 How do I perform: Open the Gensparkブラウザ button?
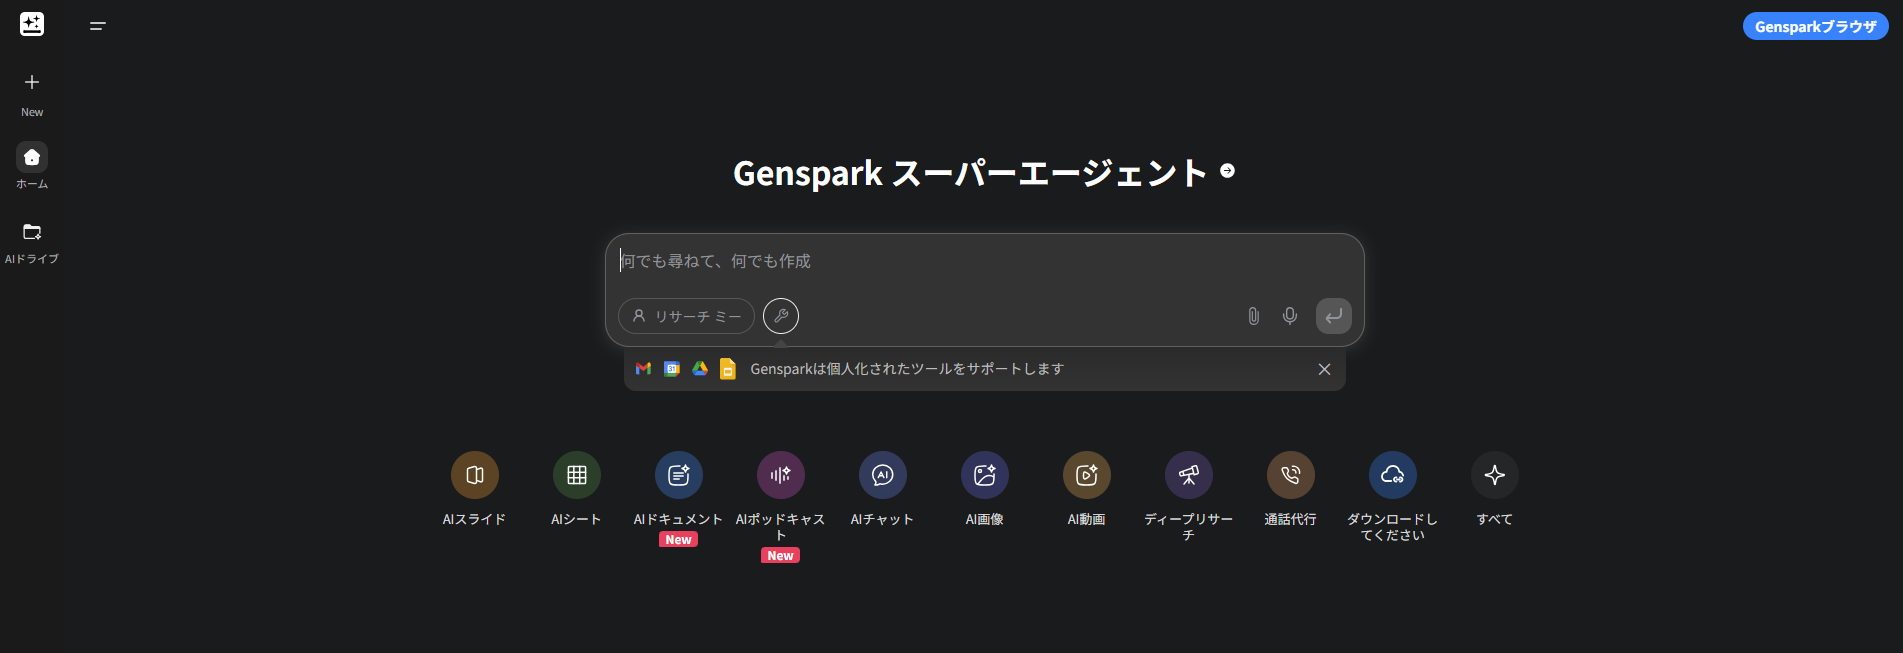(1815, 26)
